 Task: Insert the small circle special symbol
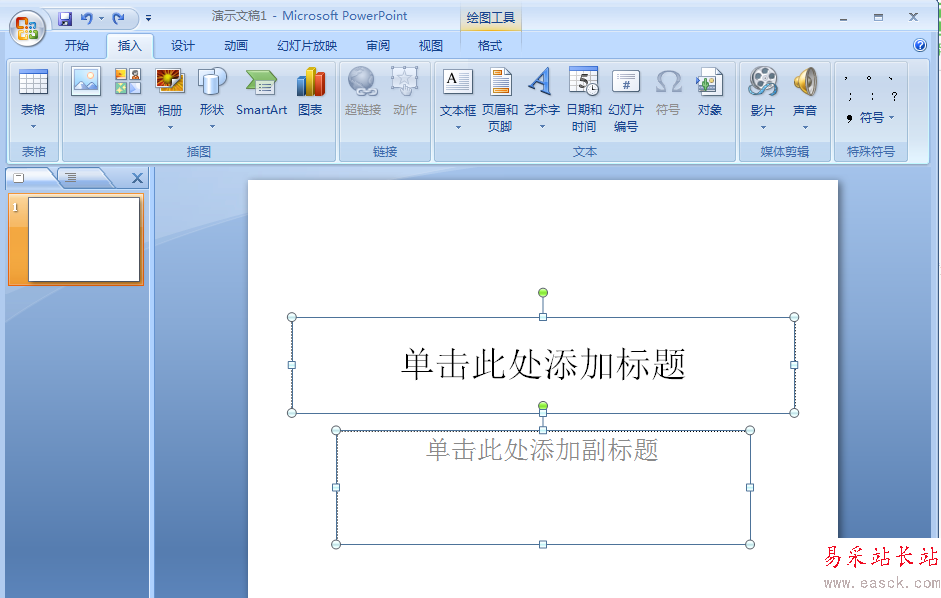click(868, 78)
